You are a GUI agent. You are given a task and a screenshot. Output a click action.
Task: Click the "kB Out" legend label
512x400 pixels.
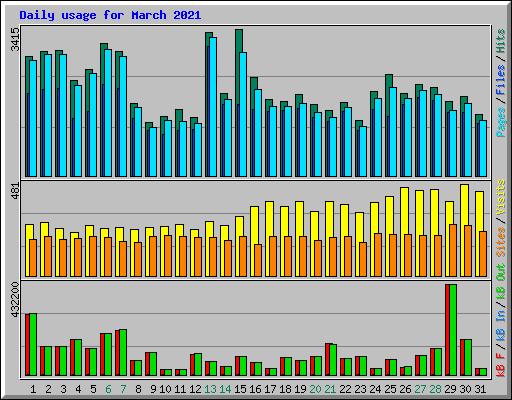501,281
